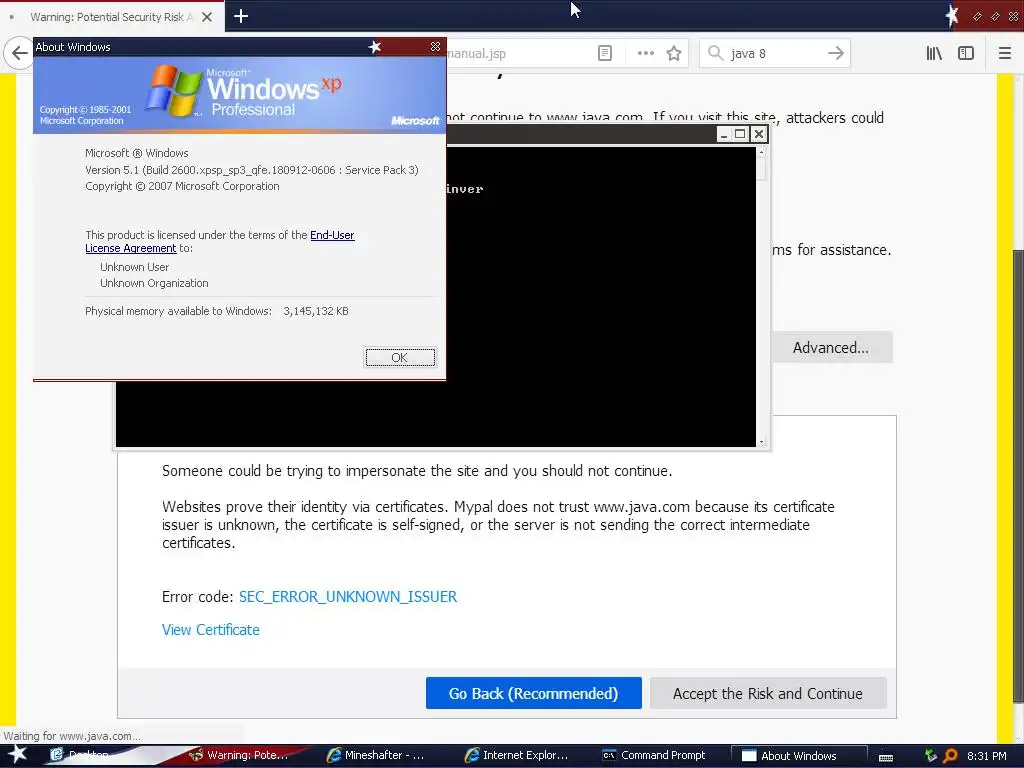Click the browser window restore button

coord(995,17)
